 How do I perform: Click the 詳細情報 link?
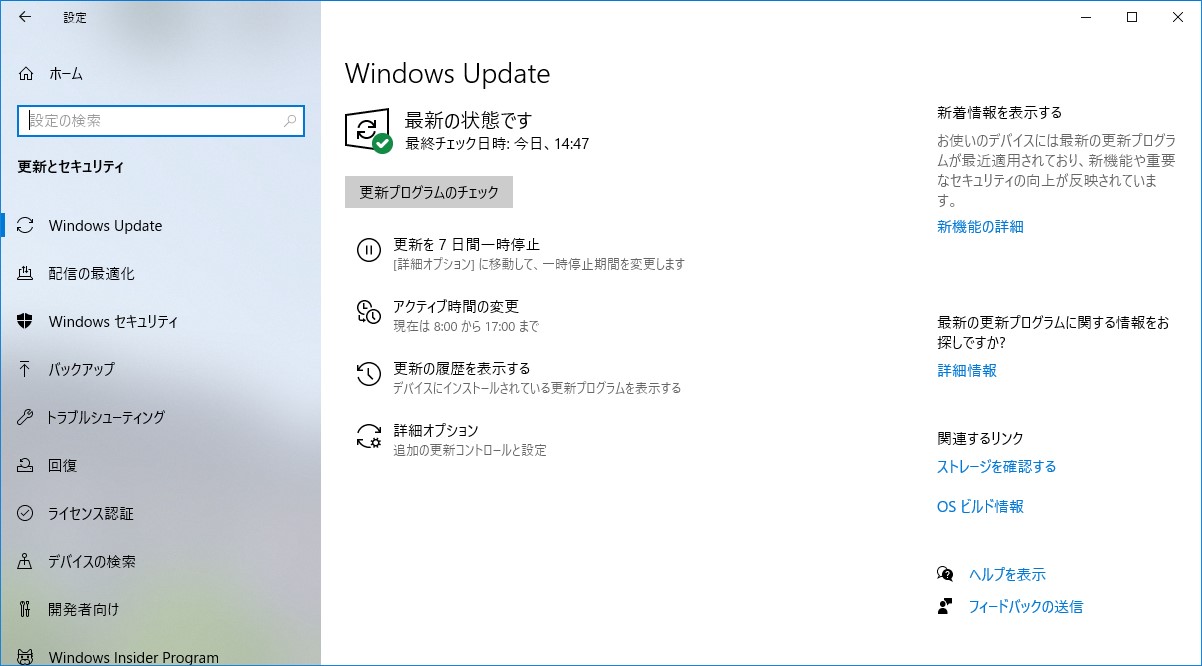967,370
